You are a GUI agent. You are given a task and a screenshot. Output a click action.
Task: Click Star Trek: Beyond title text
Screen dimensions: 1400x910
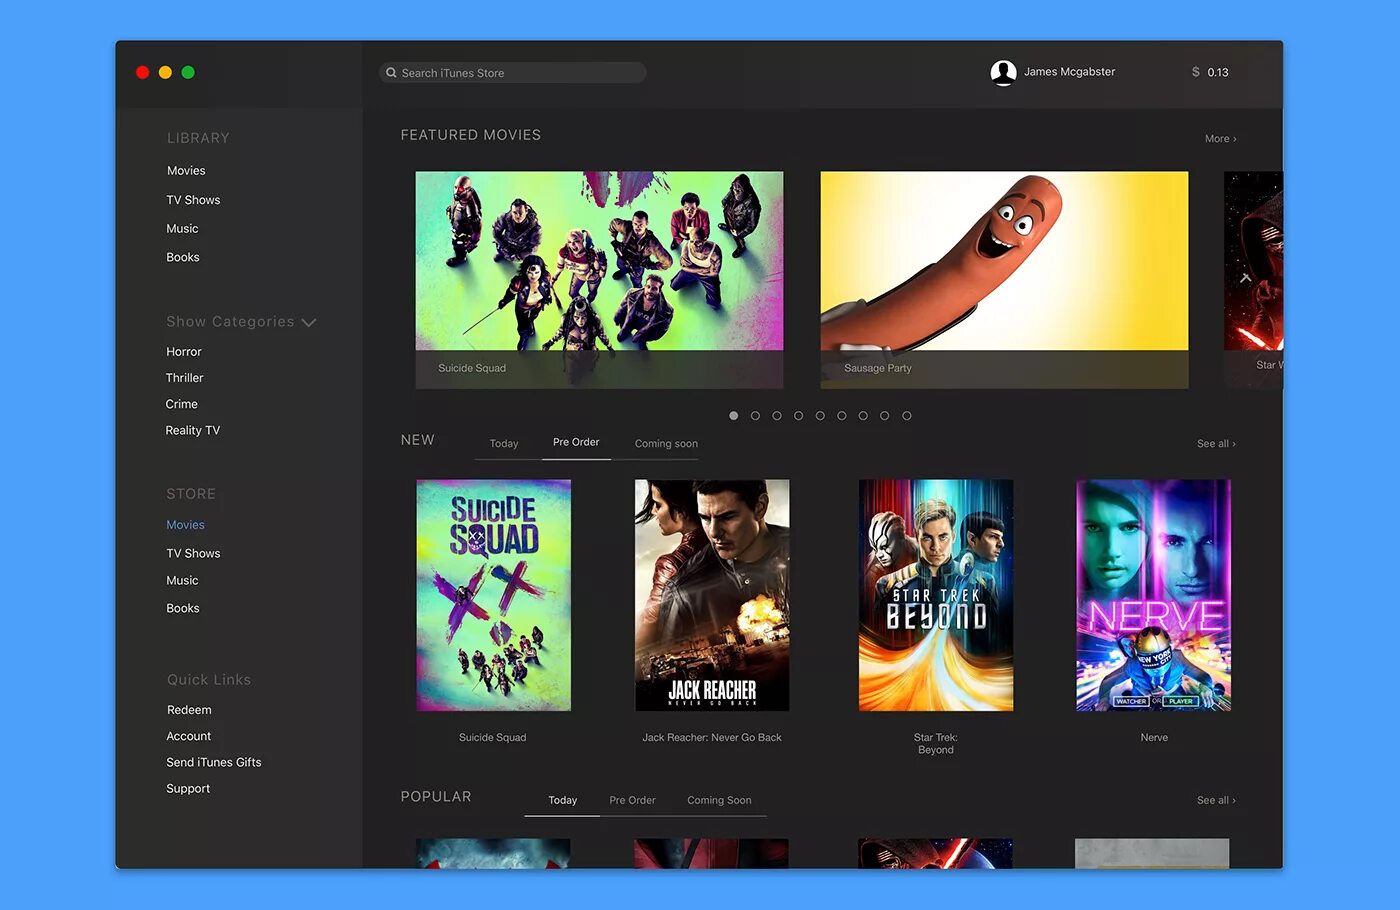click(936, 744)
